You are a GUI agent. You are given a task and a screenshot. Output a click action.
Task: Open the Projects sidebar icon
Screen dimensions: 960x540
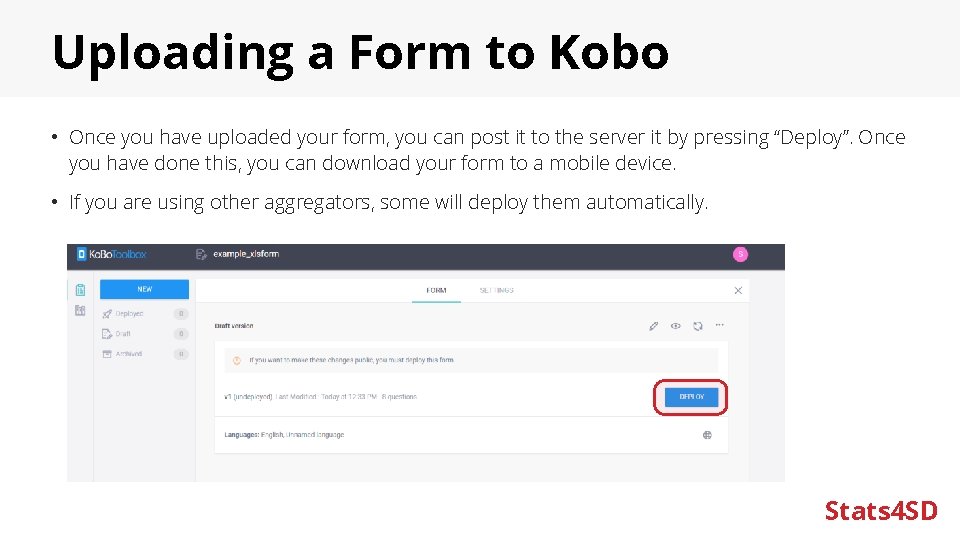click(x=80, y=290)
